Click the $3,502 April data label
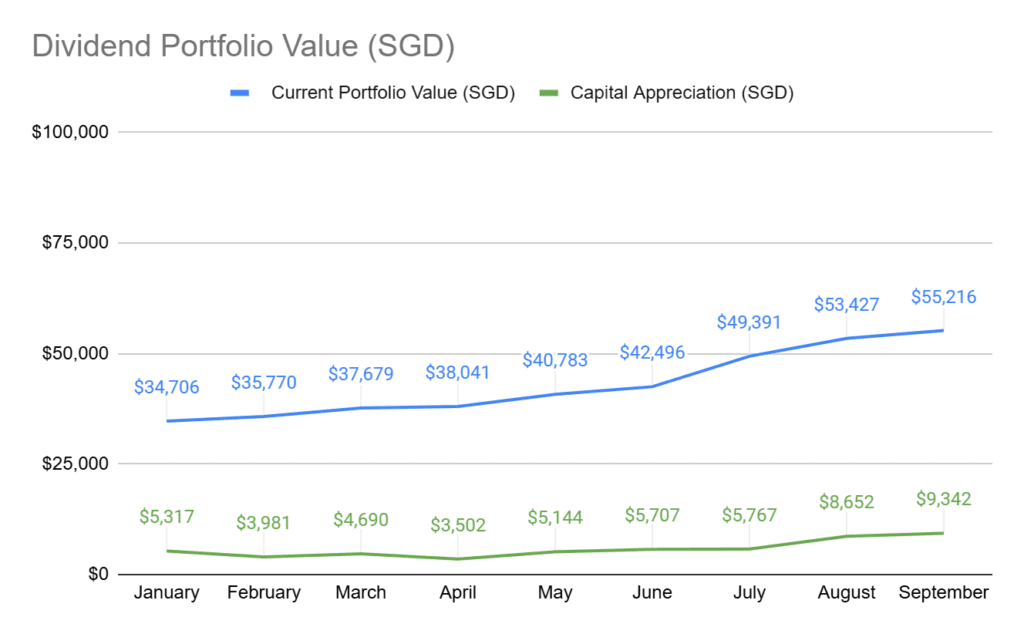The height and width of the screenshot is (634, 1024). [458, 524]
